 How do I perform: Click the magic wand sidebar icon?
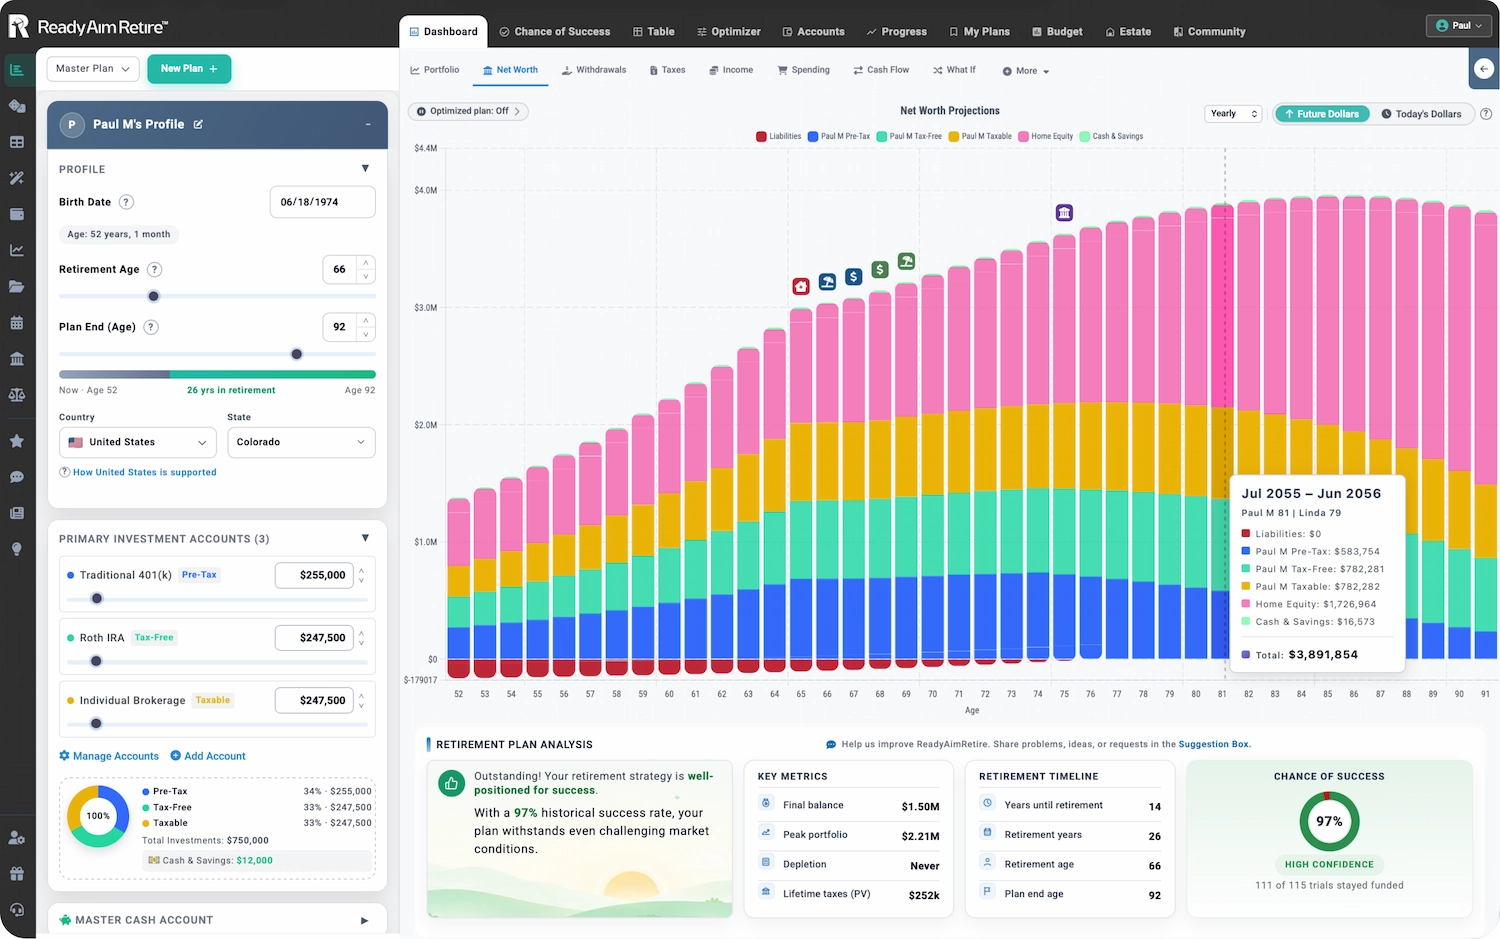[17, 178]
